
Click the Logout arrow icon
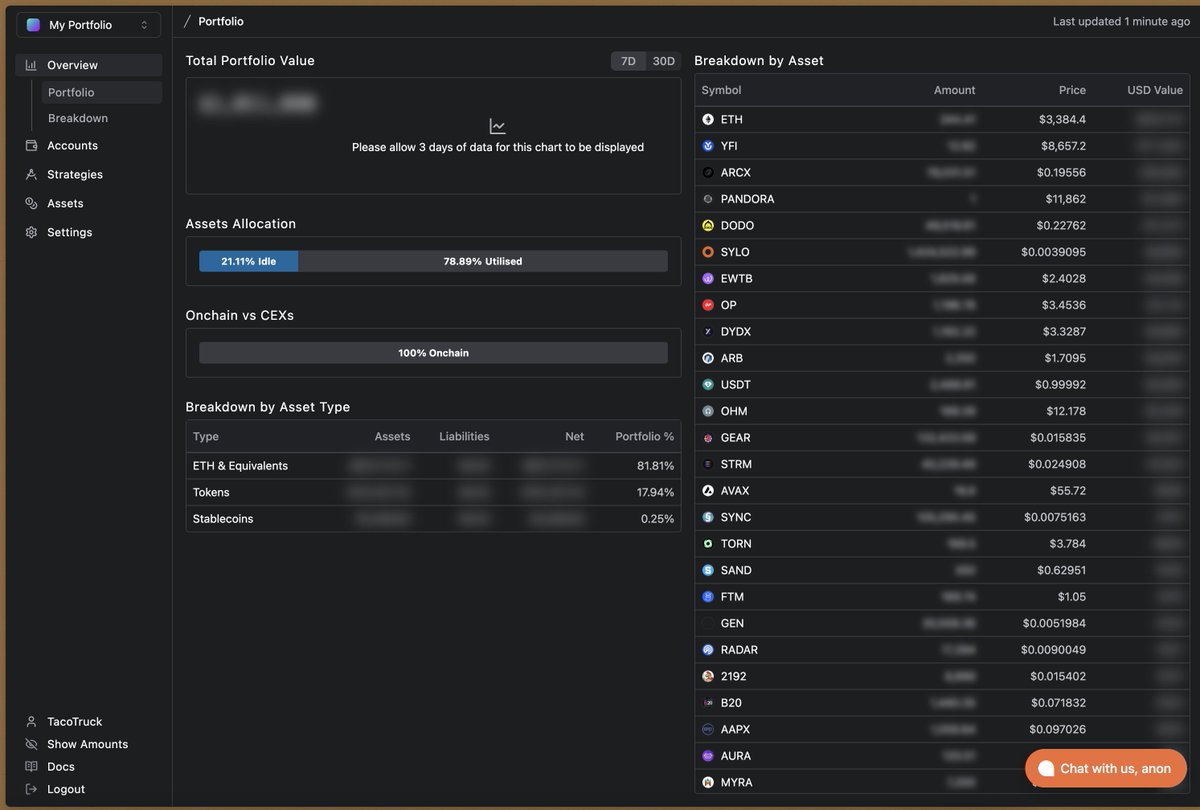(x=31, y=789)
